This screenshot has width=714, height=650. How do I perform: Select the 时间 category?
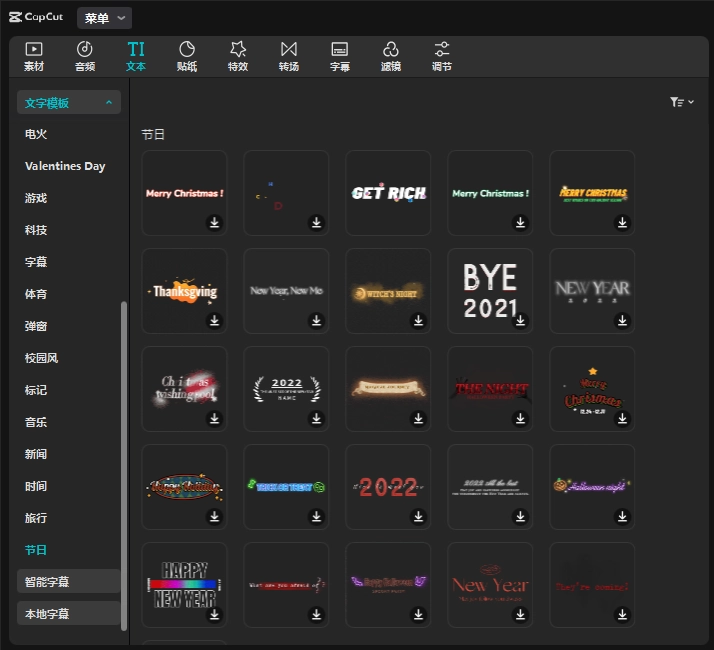click(36, 486)
